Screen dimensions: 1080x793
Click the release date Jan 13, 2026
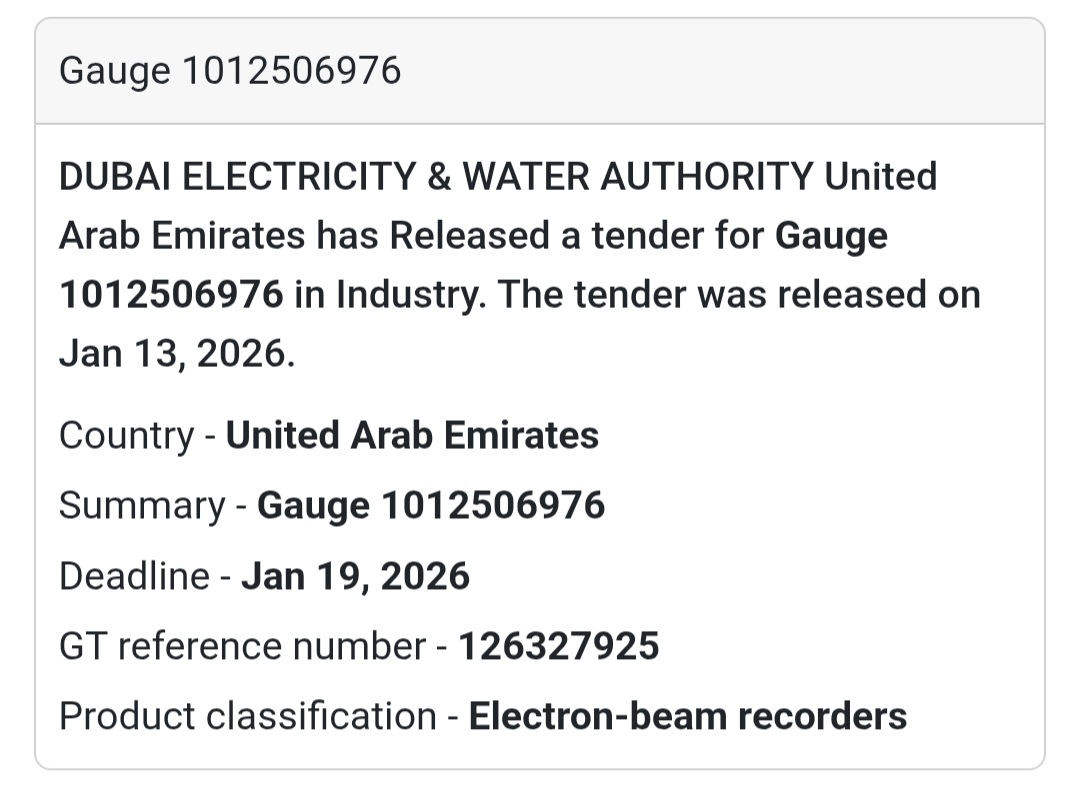(x=176, y=355)
